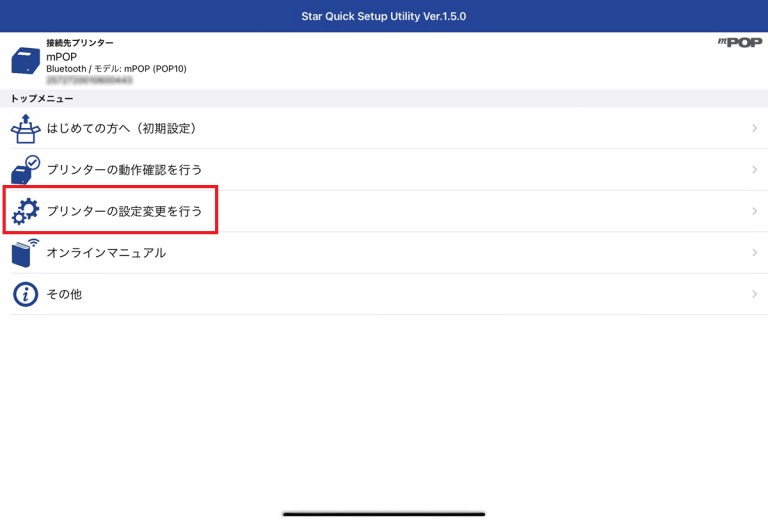Tap the info circle icon for その他
The height and width of the screenshot is (521, 768).
pos(25,294)
